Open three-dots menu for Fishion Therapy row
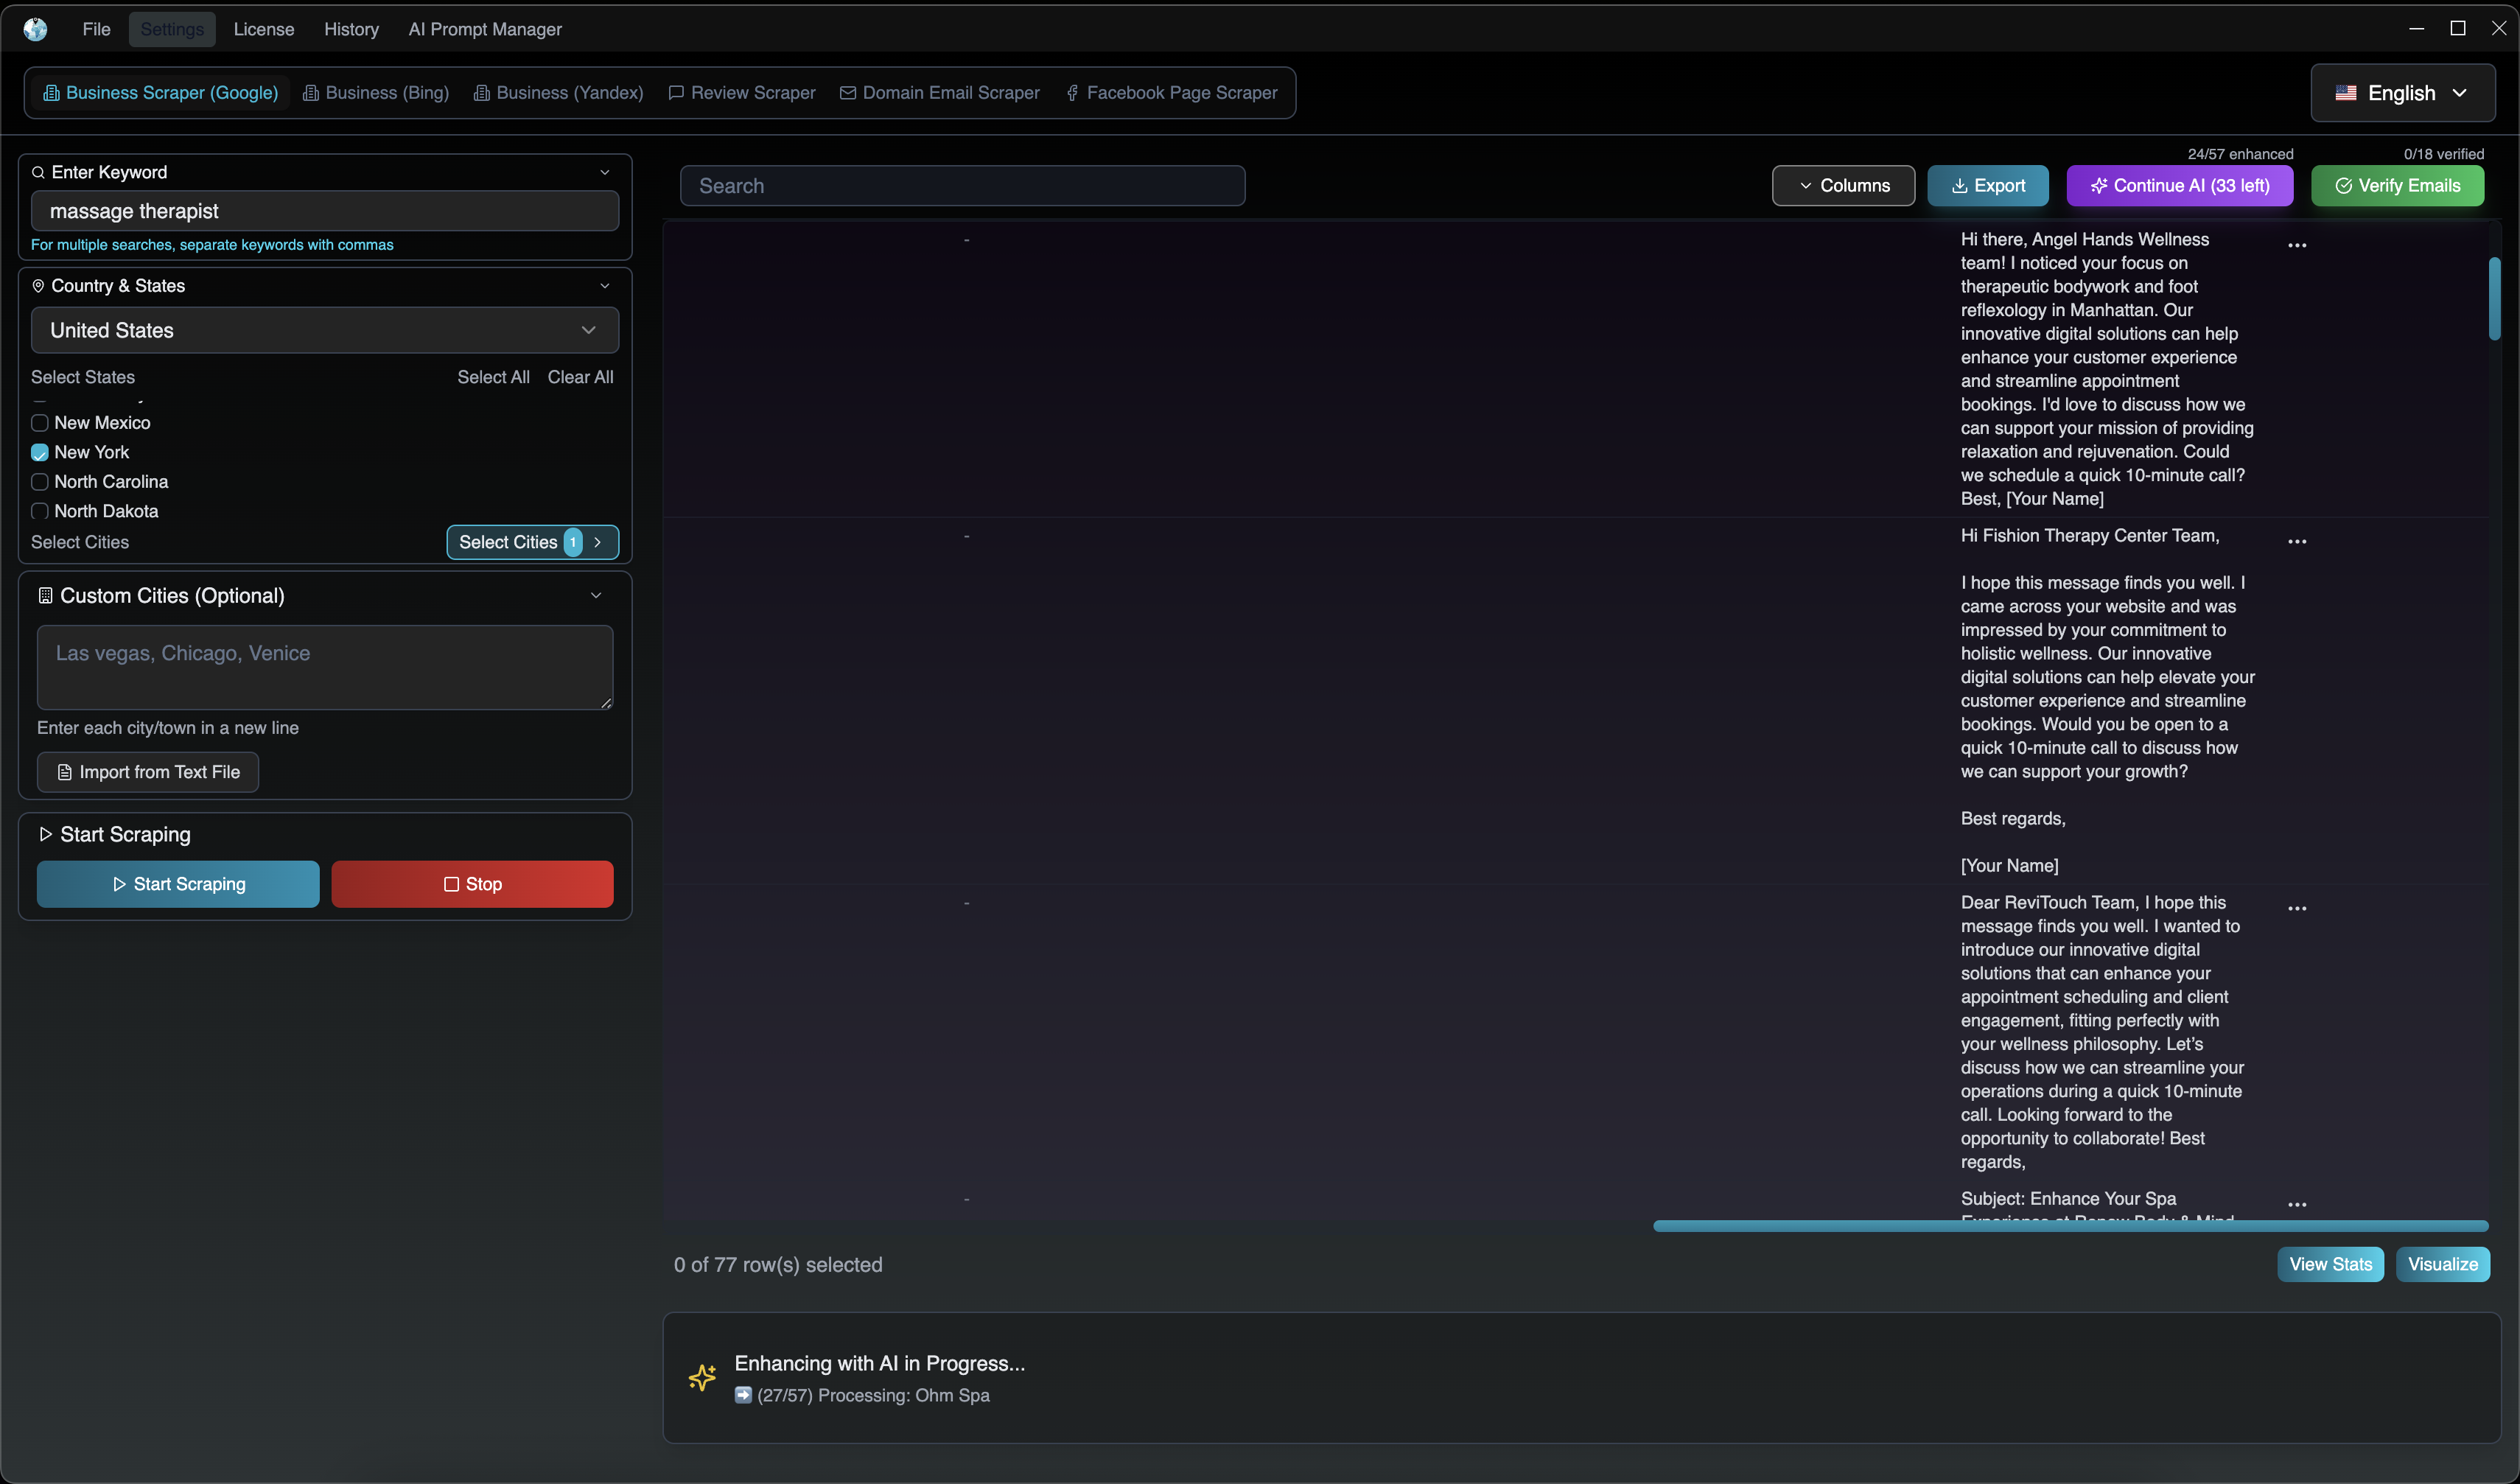Screen dimensions: 2520x1484 2297,541
